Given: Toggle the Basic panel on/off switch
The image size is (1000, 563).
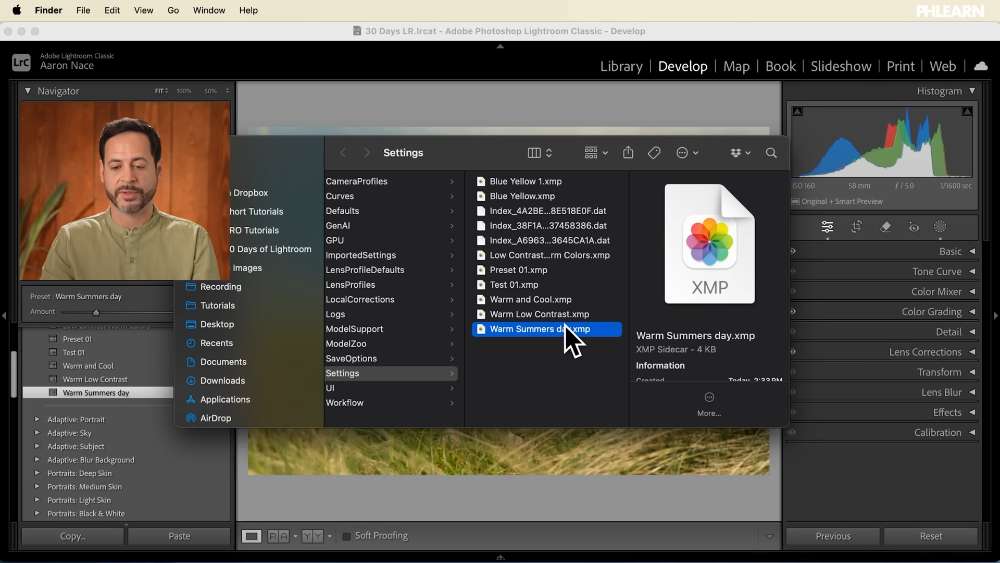Looking at the screenshot, I should point(793,251).
